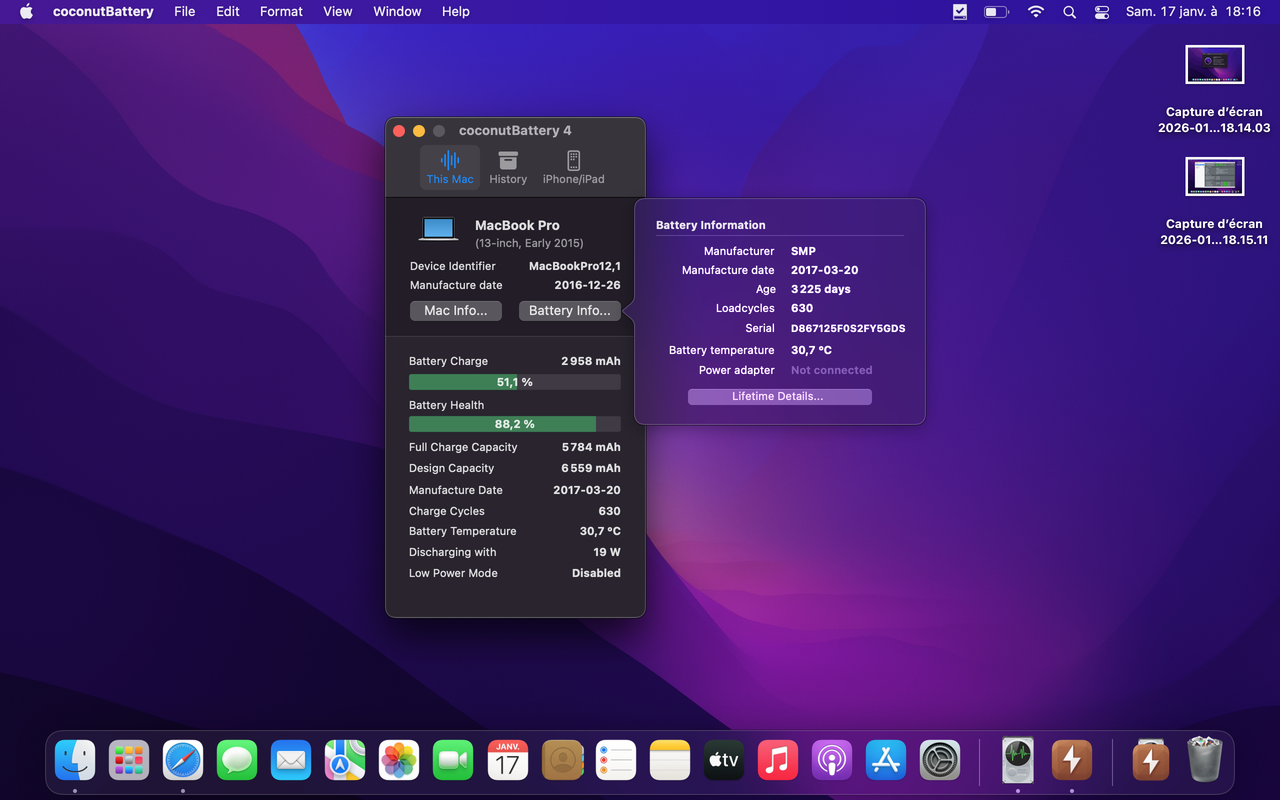Screen dimensions: 1280x800
Task: Launch Safari from the Dock
Action: point(183,760)
